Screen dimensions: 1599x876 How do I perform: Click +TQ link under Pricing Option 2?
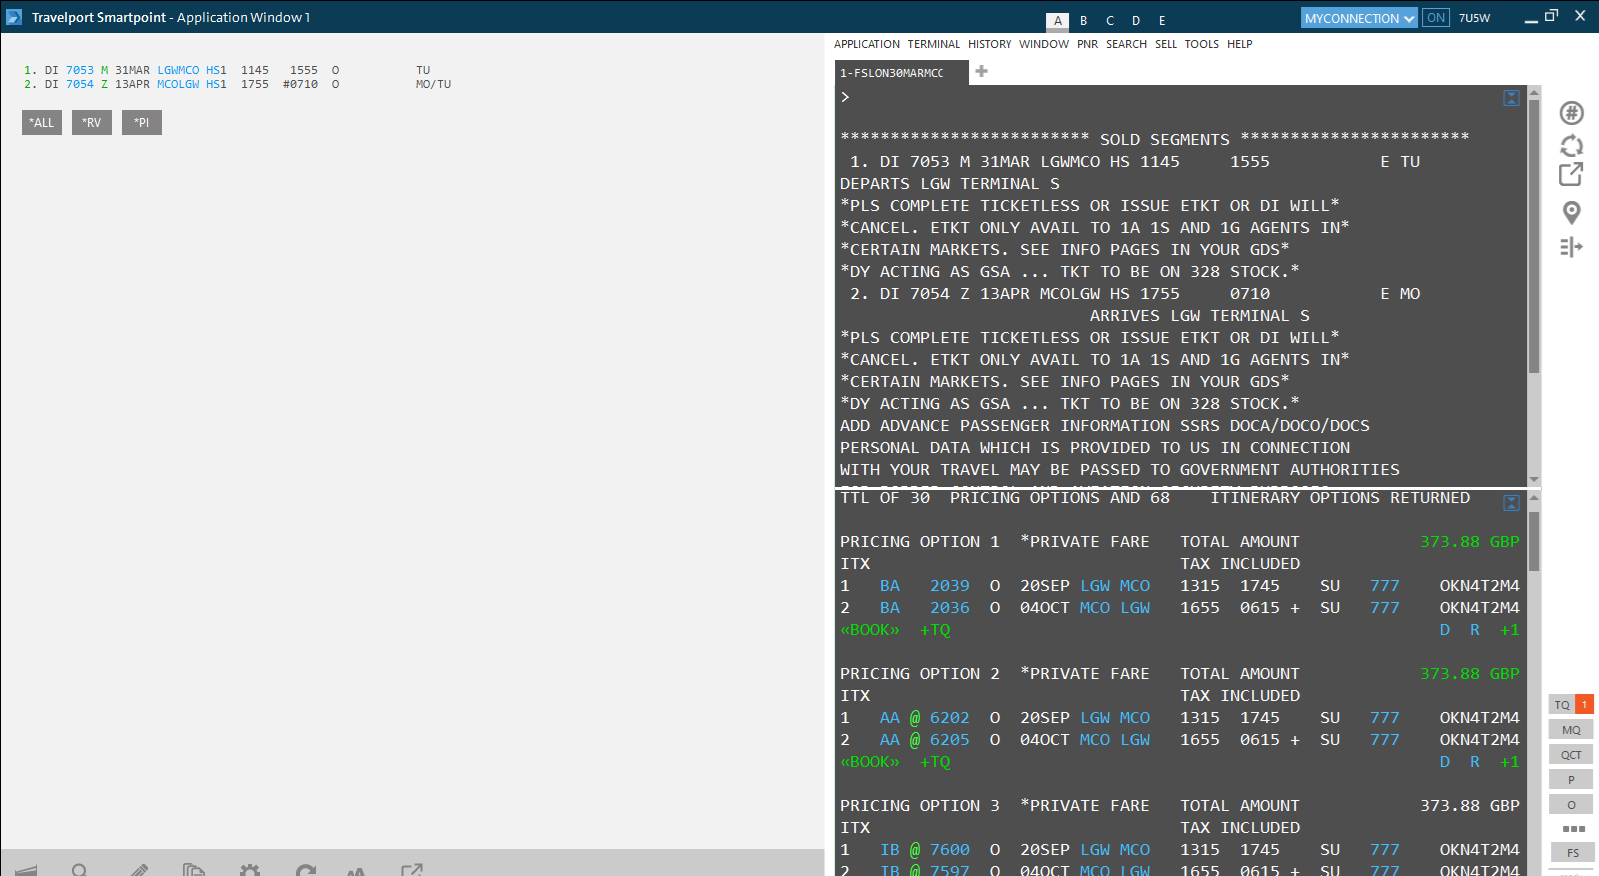[935, 762]
